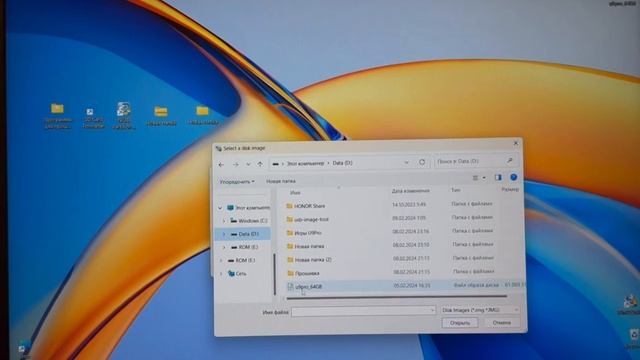Select Этот компьютер in the navigation tree
This screenshot has height=360, width=640.
pyautogui.click(x=249, y=208)
